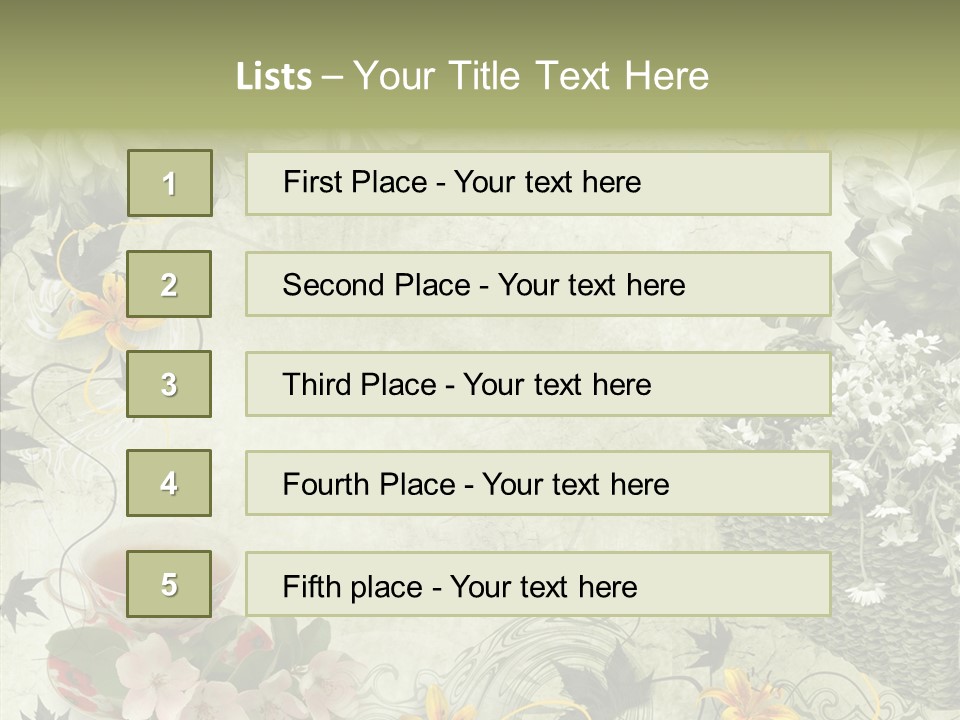
Task: Click the number 1 box
Action: click(170, 183)
